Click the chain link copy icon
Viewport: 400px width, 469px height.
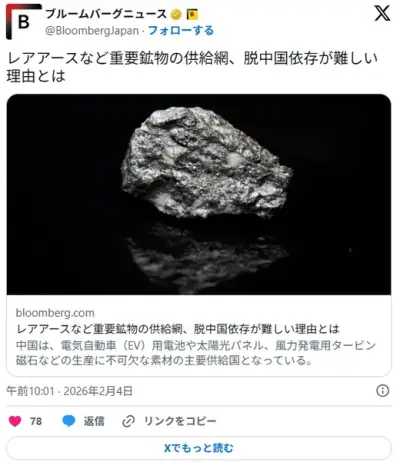point(128,421)
